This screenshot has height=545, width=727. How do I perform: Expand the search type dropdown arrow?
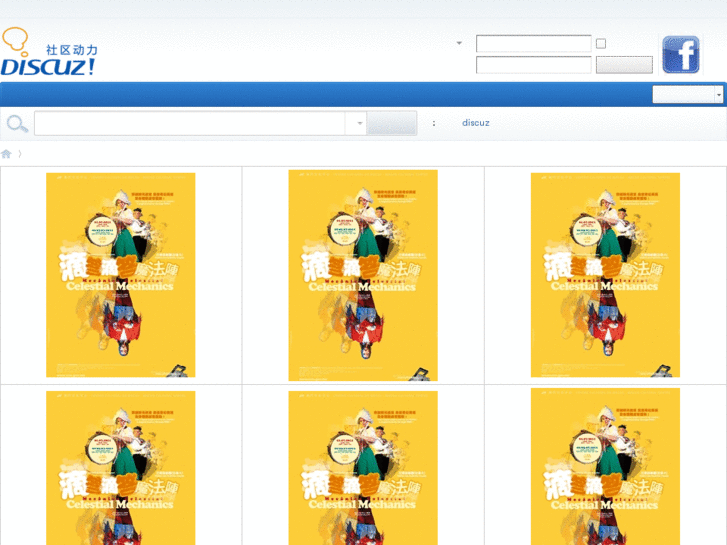point(359,123)
